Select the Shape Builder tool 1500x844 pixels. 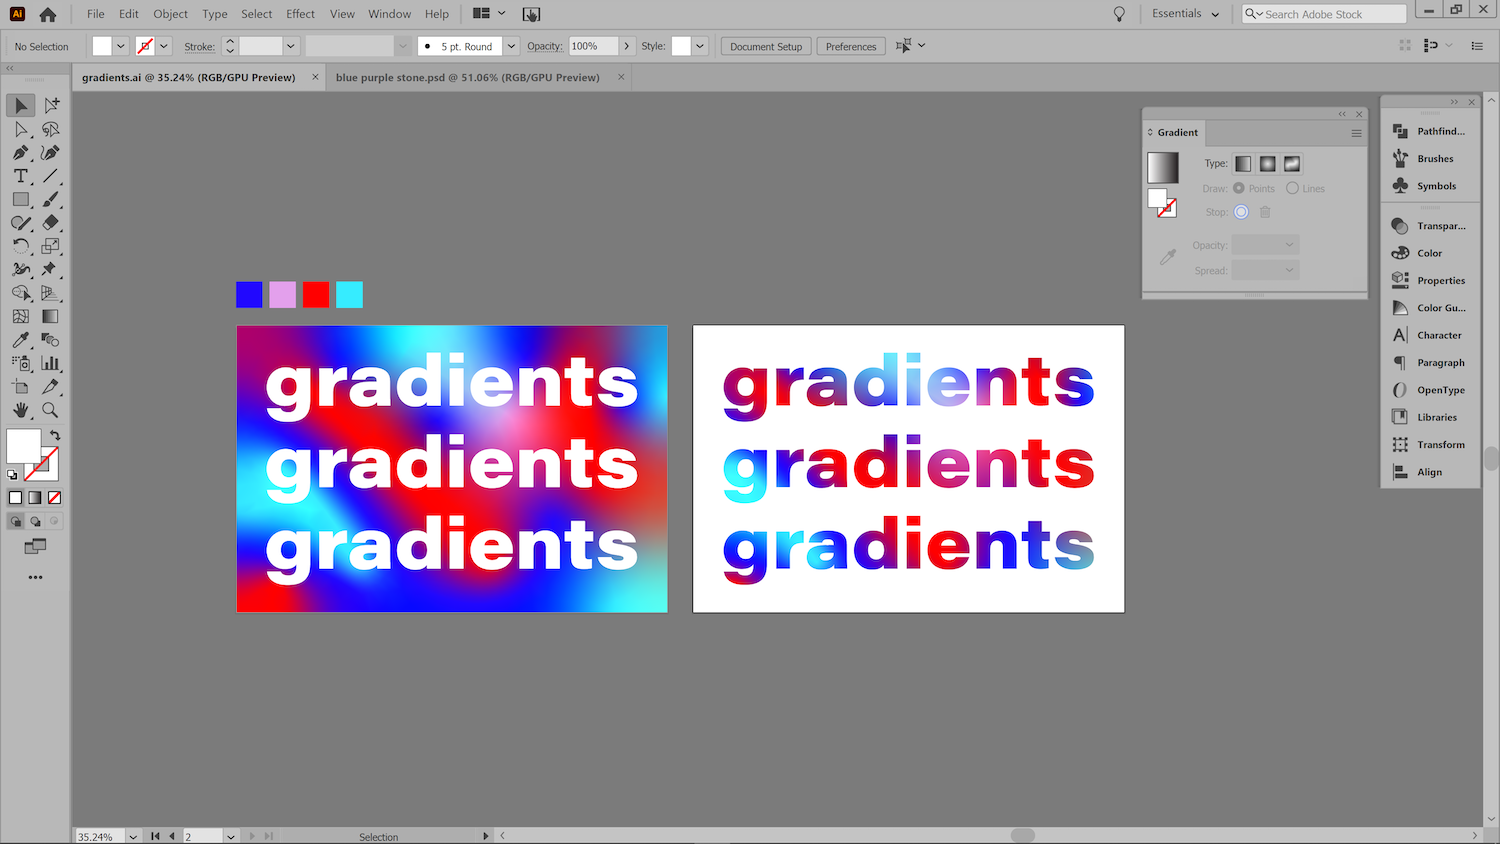click(x=21, y=293)
